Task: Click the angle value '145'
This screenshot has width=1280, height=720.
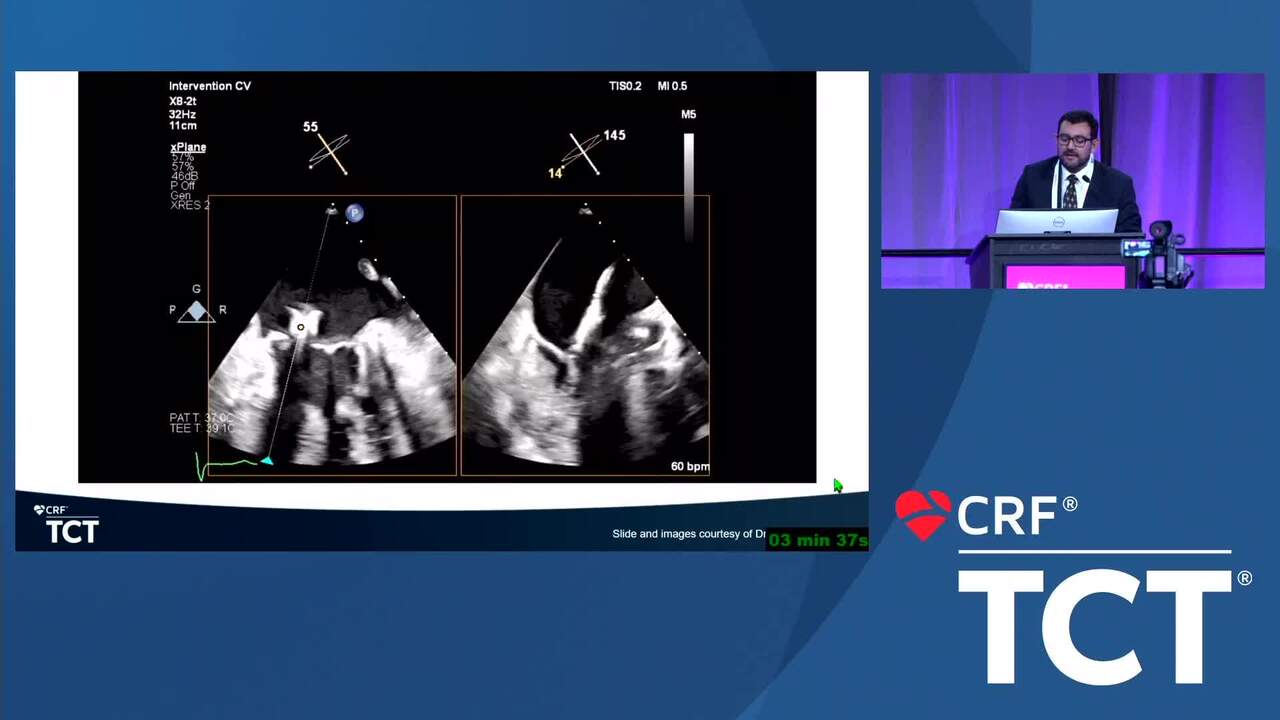Action: [x=614, y=135]
